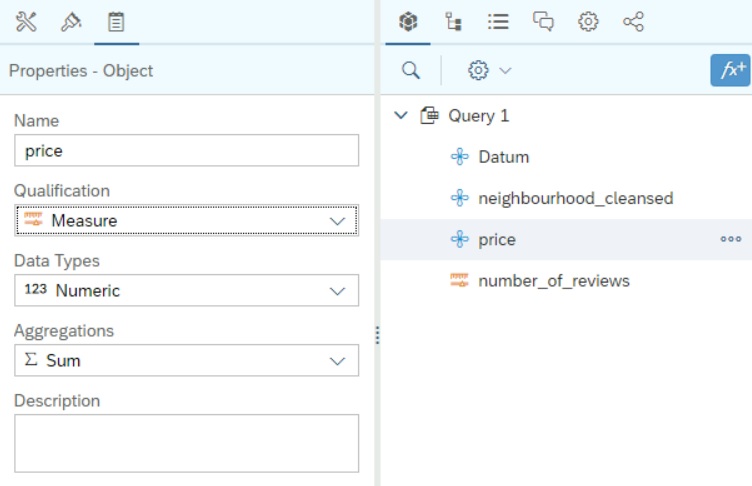The image size is (752, 486).
Task: Collapse the Query 1 tree node
Action: [x=401, y=116]
